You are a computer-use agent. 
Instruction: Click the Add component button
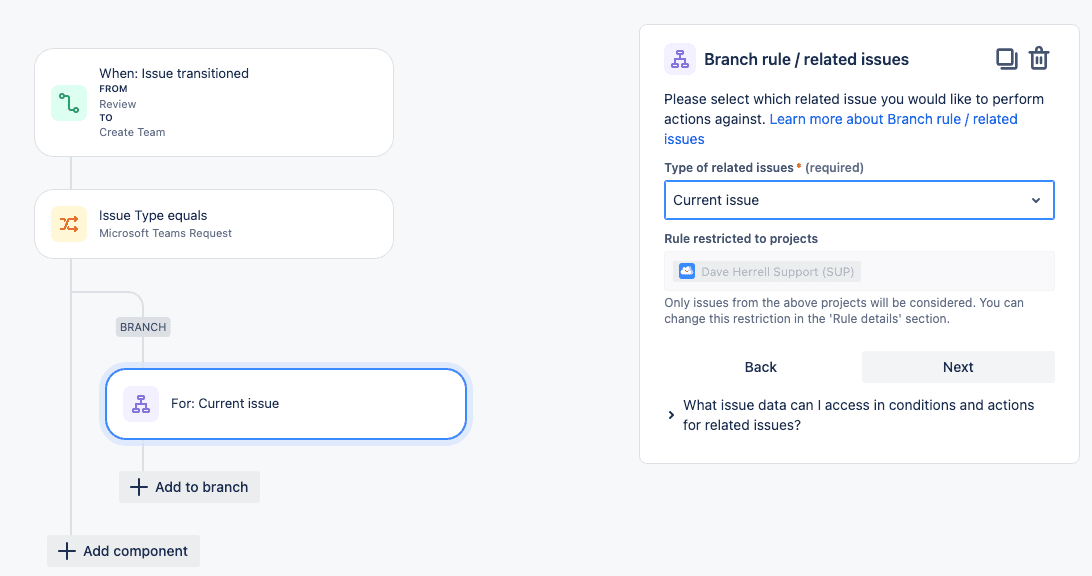(123, 551)
